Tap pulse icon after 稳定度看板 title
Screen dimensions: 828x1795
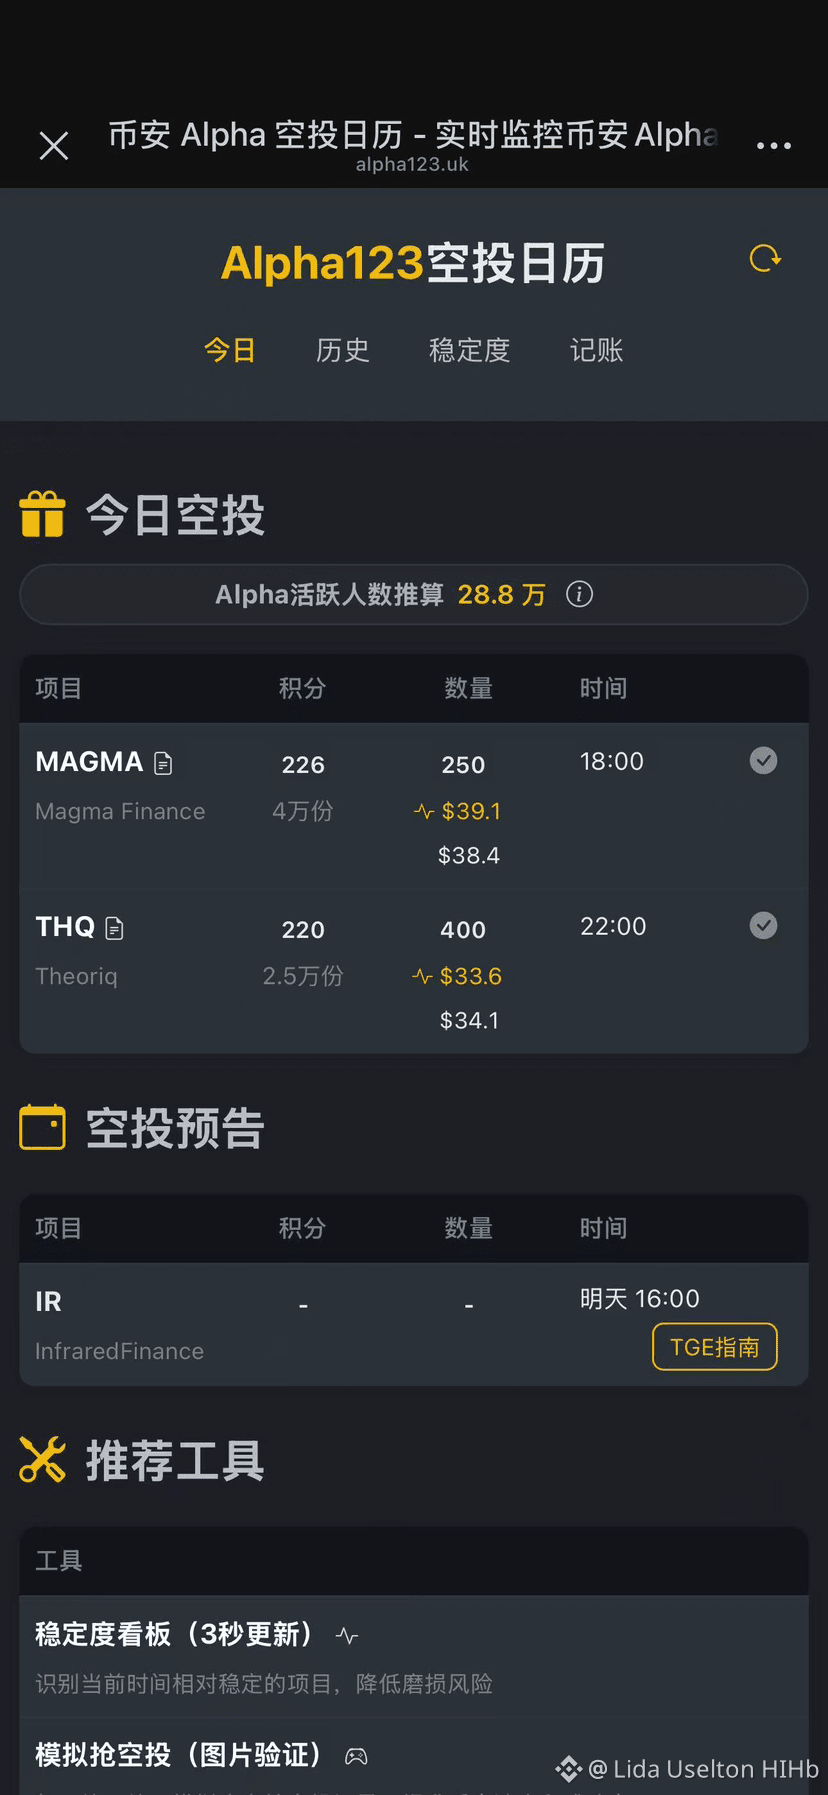point(347,1636)
